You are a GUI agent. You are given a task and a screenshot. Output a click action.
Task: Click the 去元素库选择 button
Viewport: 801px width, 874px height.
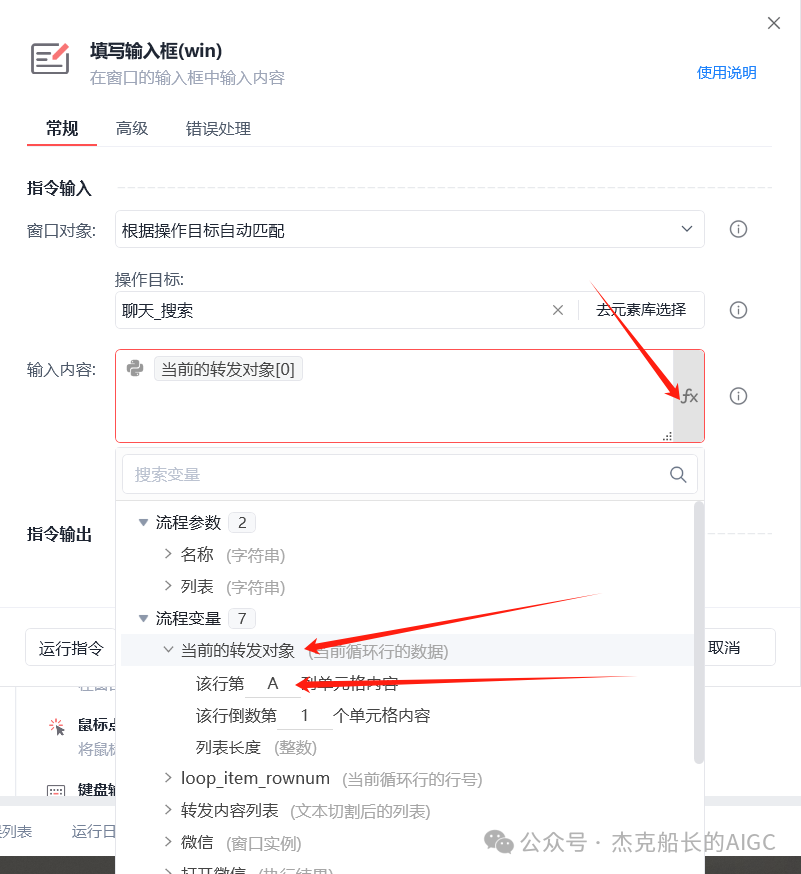coord(642,310)
